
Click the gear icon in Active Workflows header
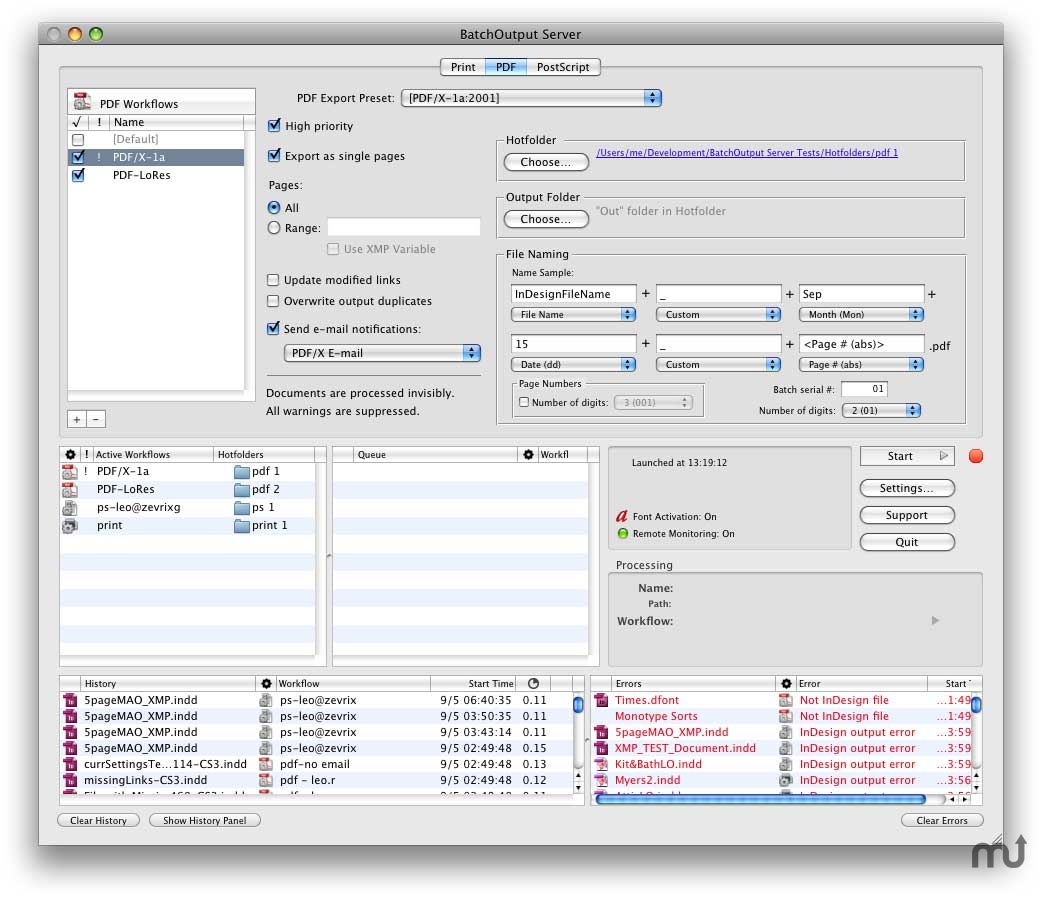pos(70,455)
